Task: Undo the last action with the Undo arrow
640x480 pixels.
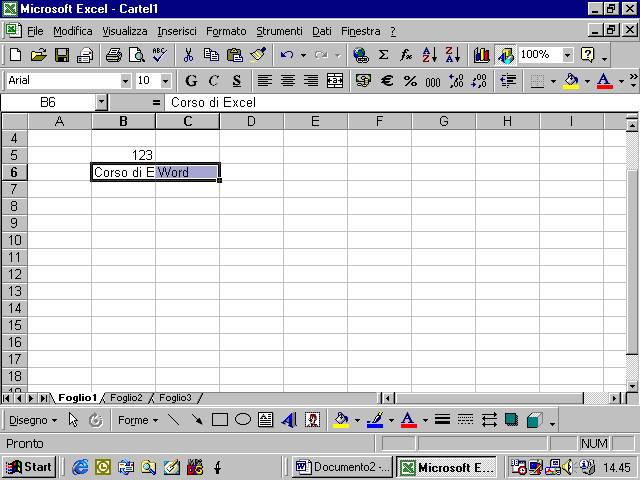Action: 287,55
